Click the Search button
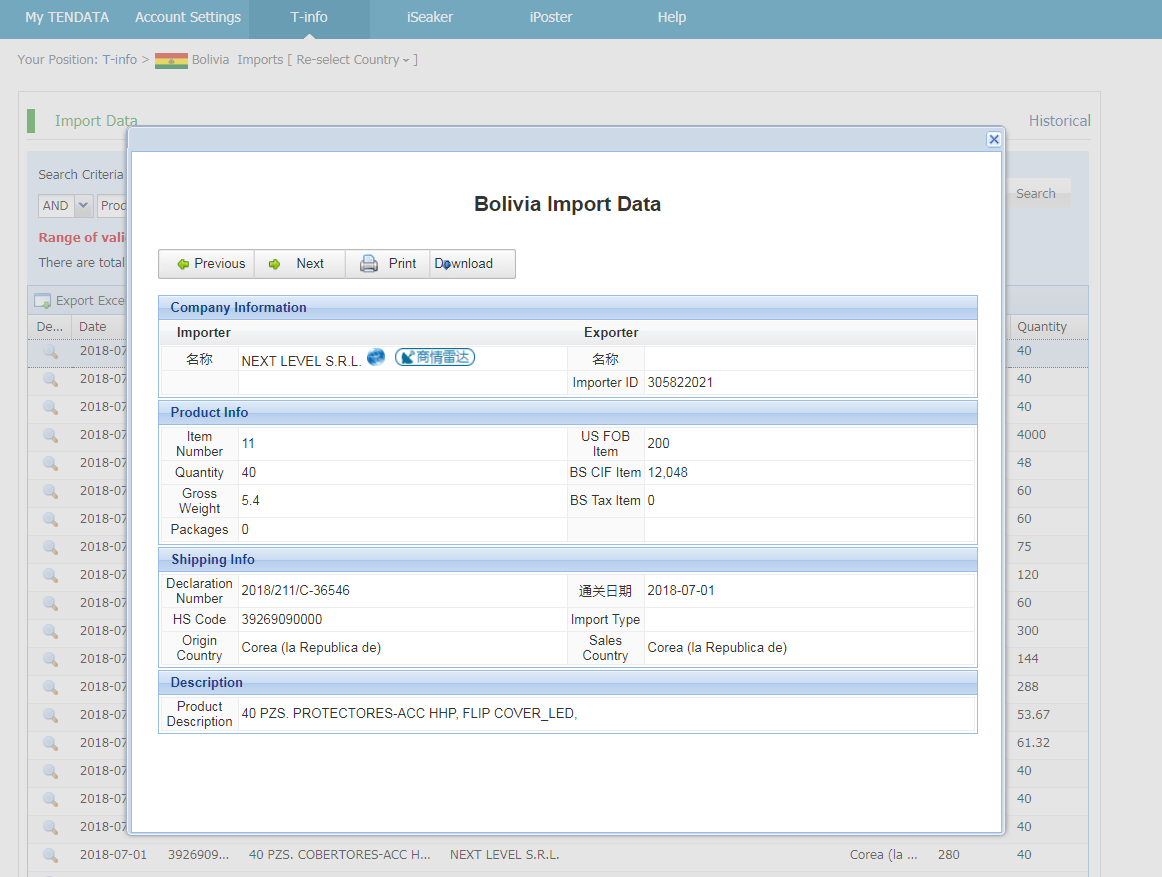This screenshot has width=1162, height=877. (x=1035, y=194)
